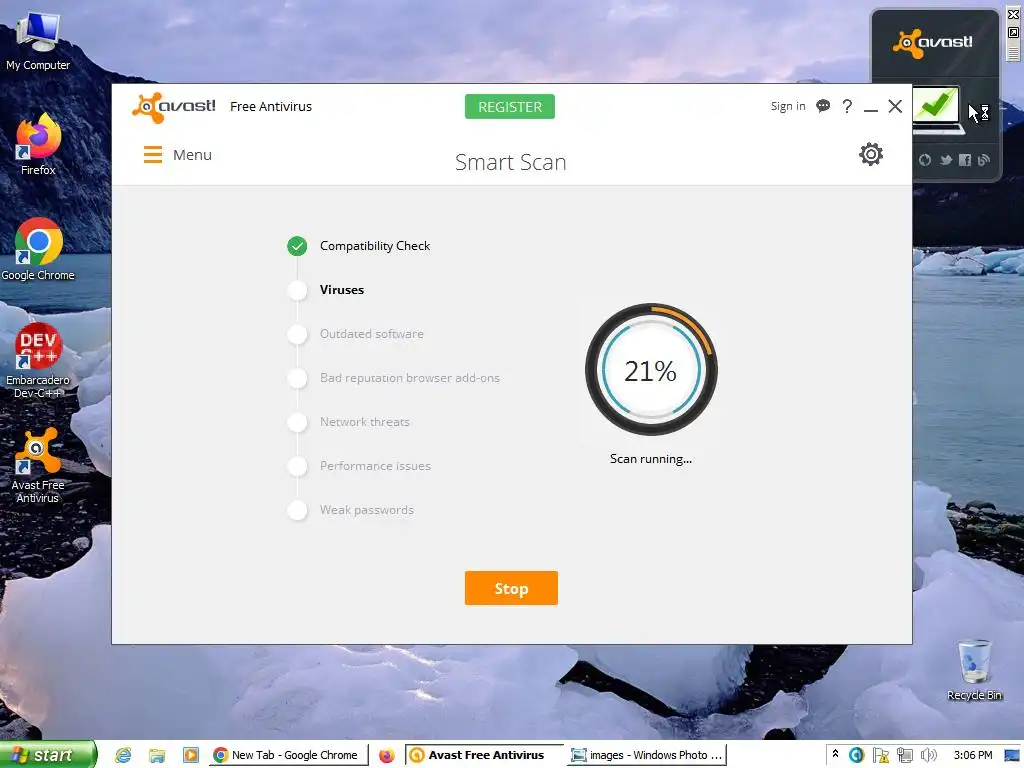This screenshot has width=1024, height=768.
Task: Click the Viruses step circle indicator
Action: click(297, 290)
